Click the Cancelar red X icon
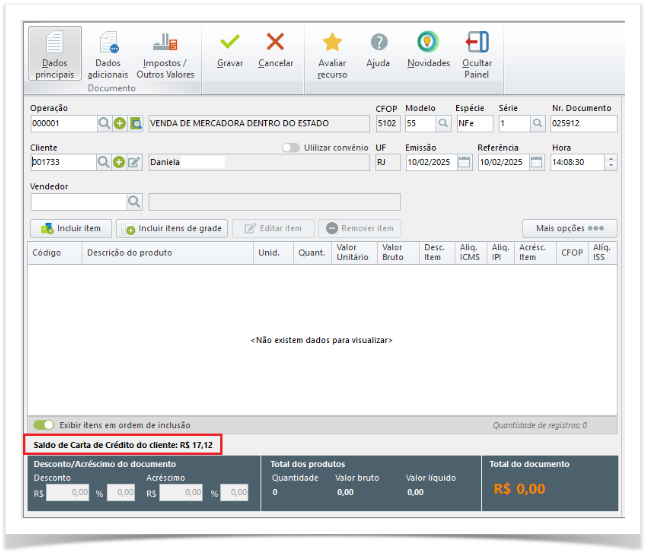Image resolution: width=649 pixels, height=553 pixels. (275, 42)
